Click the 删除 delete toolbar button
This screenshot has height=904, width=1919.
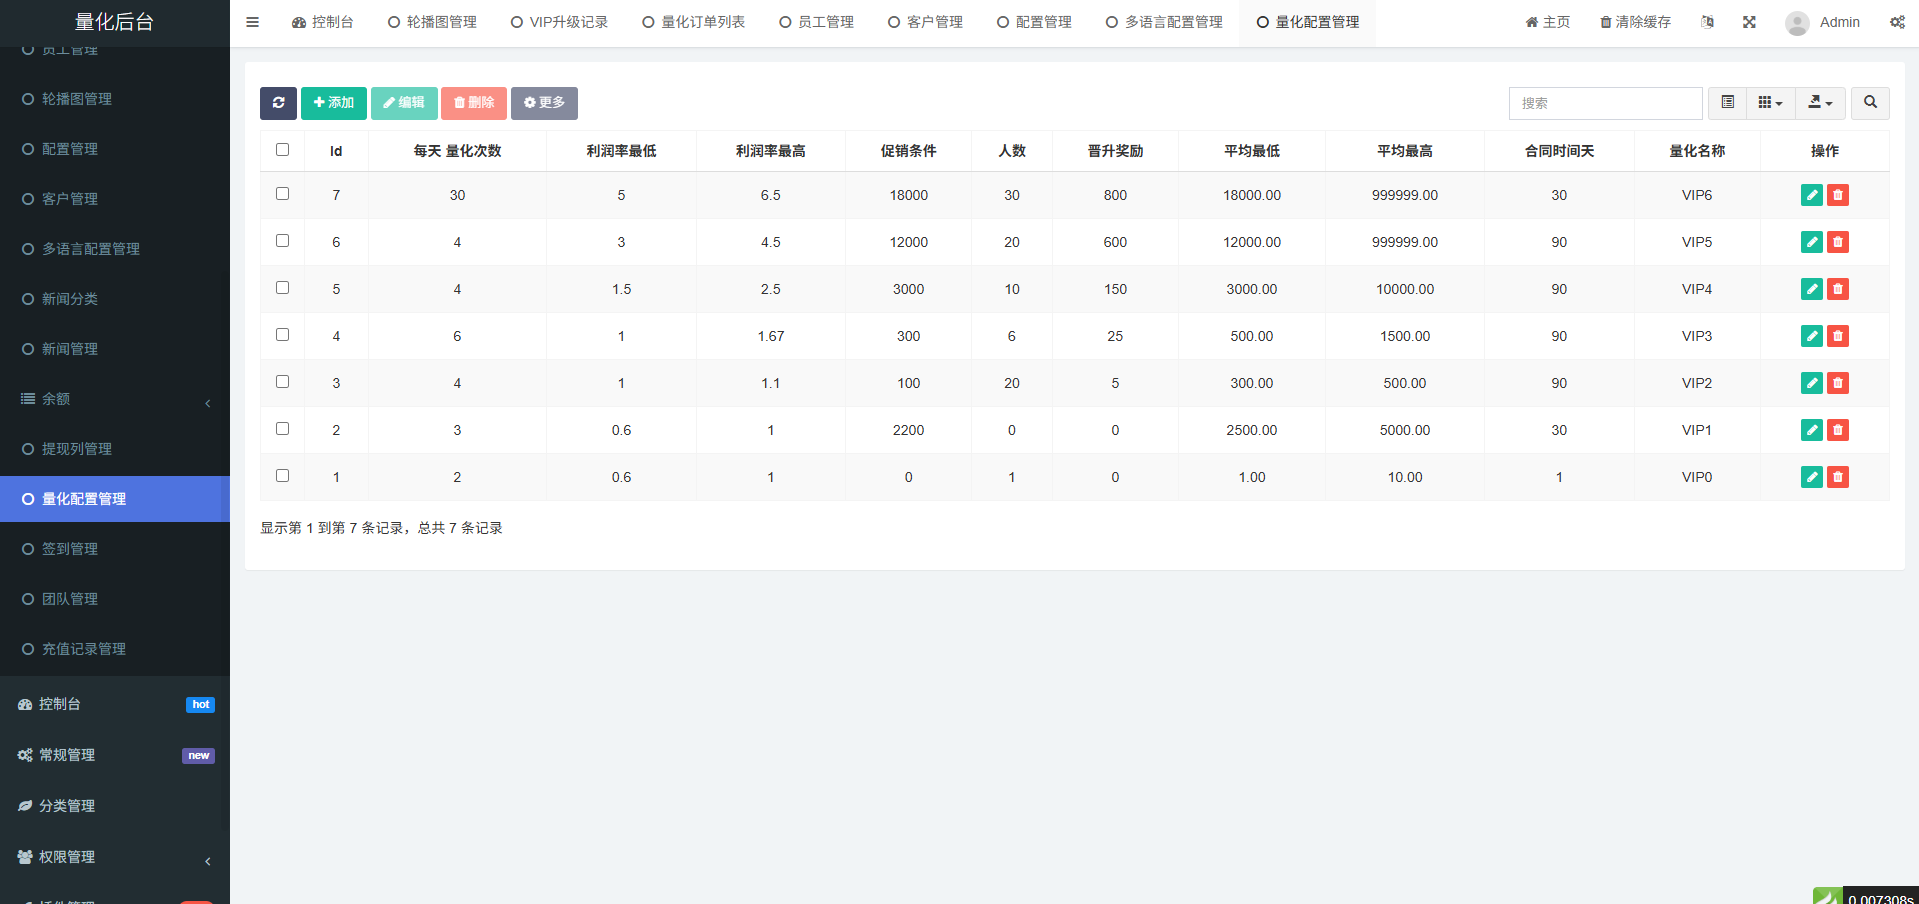click(x=474, y=103)
